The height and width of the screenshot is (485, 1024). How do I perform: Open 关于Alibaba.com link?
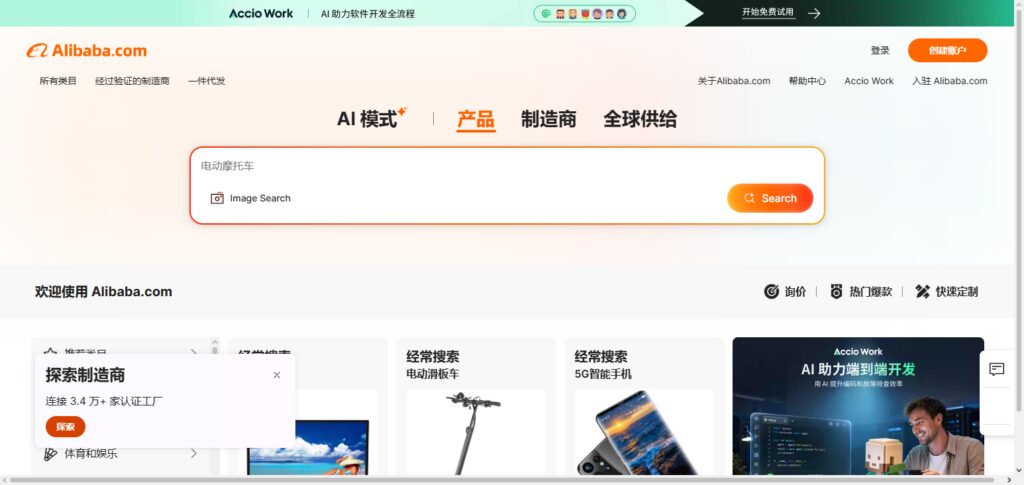[734, 81]
